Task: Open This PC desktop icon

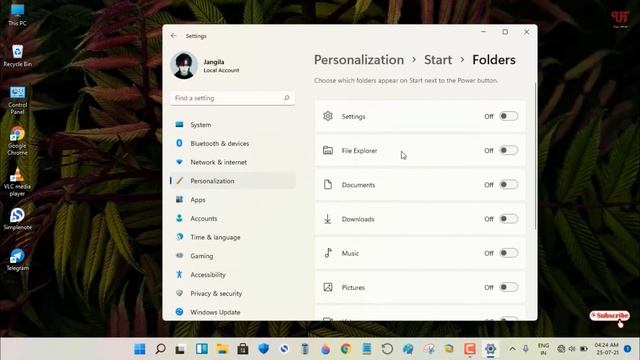Action: pos(18,15)
